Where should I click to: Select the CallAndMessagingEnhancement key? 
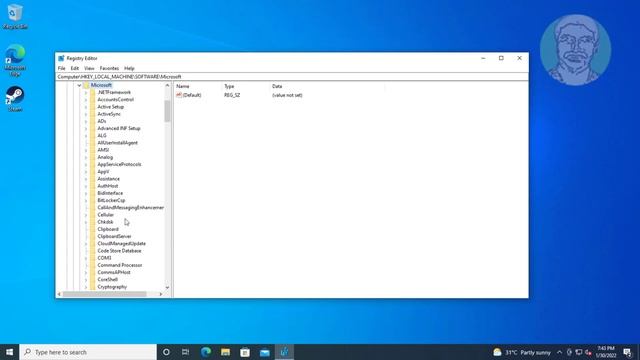[131, 208]
